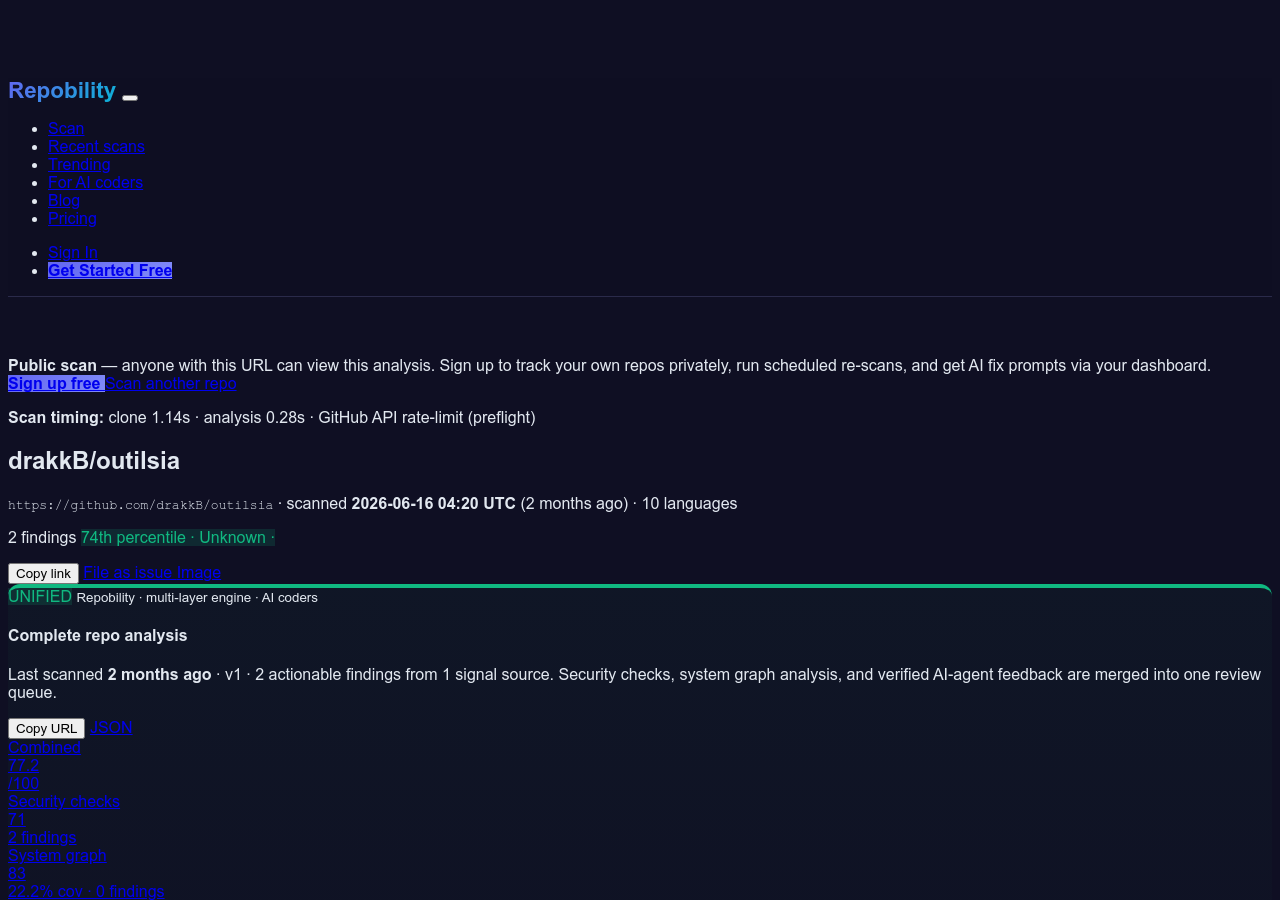Open the JSON export link
This screenshot has height=900, width=1280.
pos(111,727)
